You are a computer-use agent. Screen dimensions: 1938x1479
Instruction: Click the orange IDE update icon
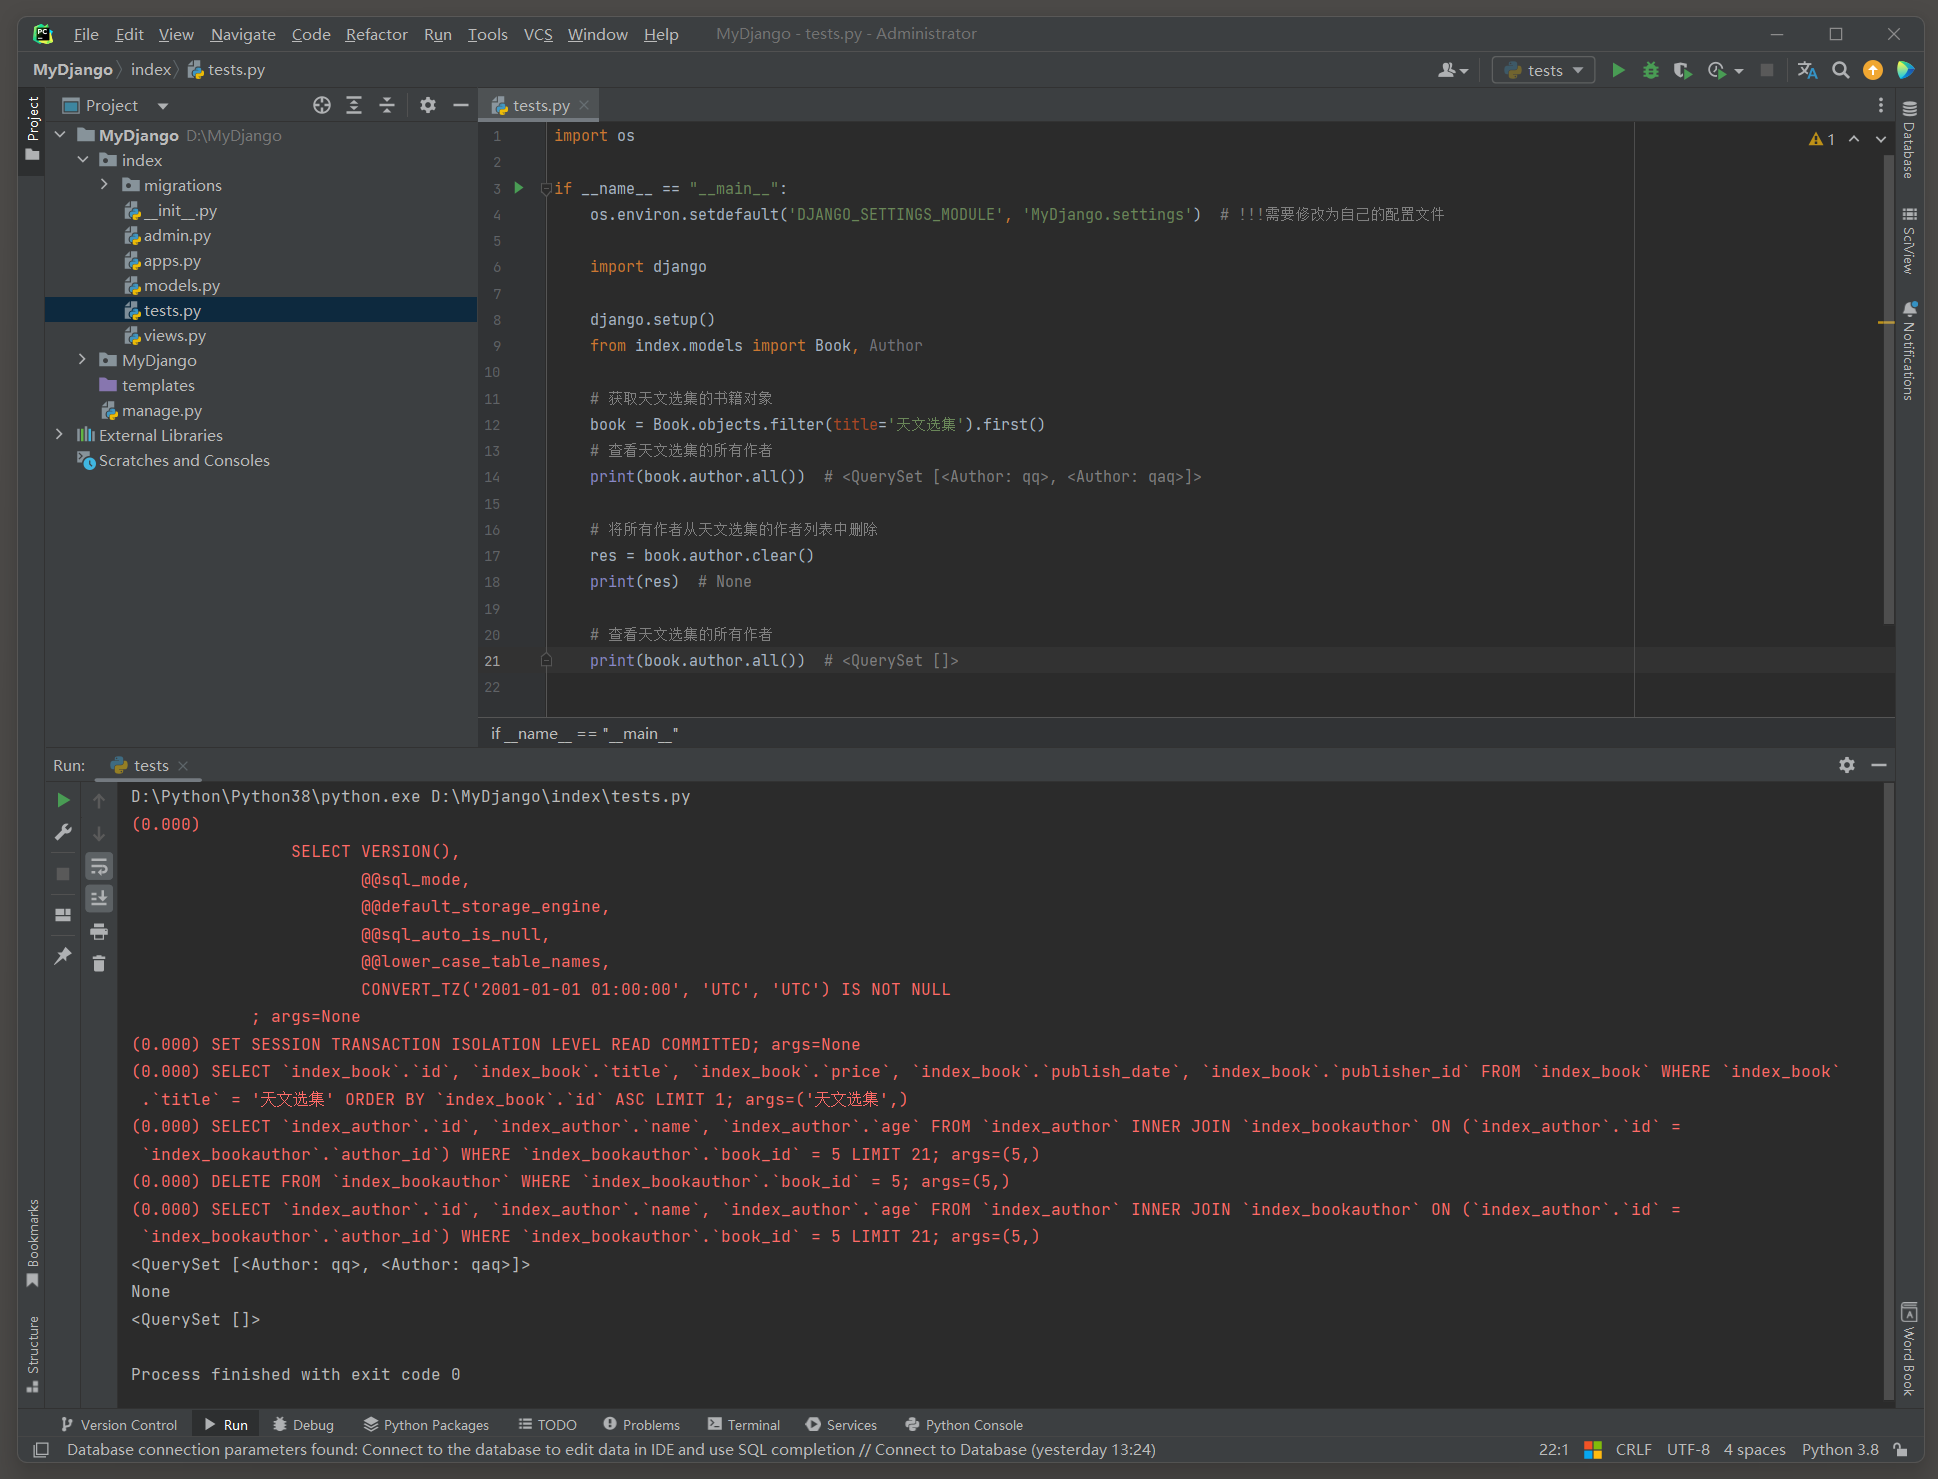1873,70
